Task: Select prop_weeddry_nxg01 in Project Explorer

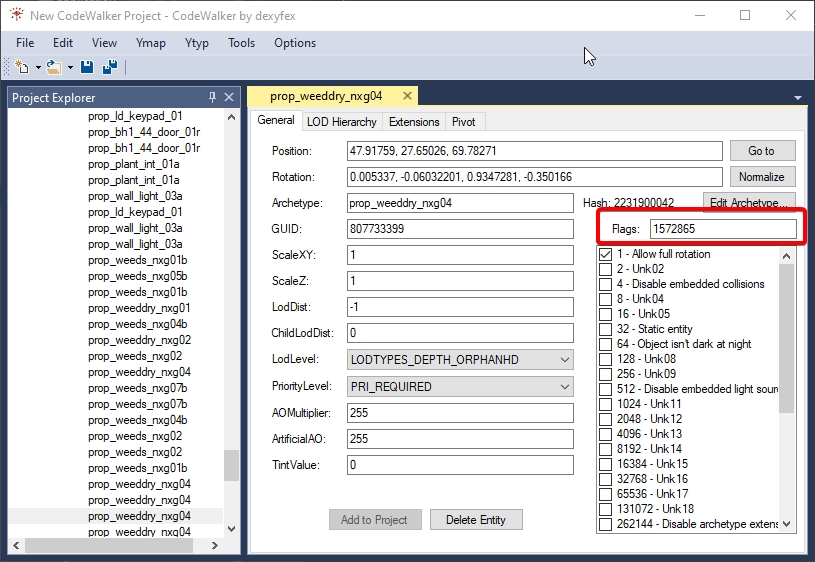Action: tap(139, 308)
